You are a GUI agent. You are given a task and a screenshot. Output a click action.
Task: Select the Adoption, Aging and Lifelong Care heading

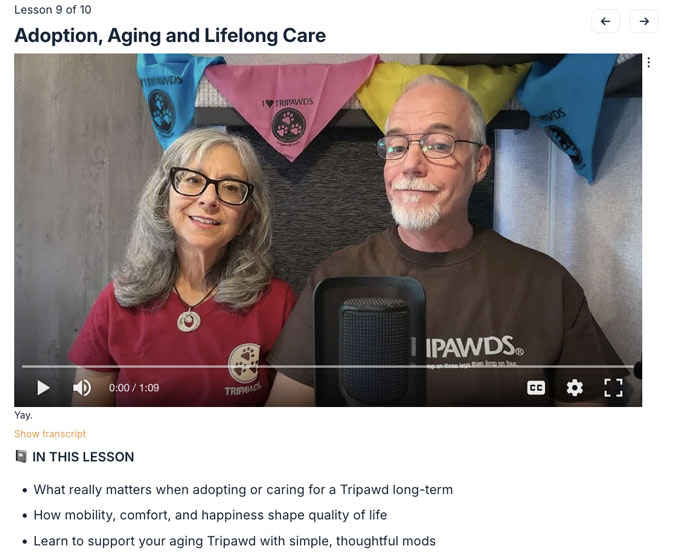[x=170, y=35]
